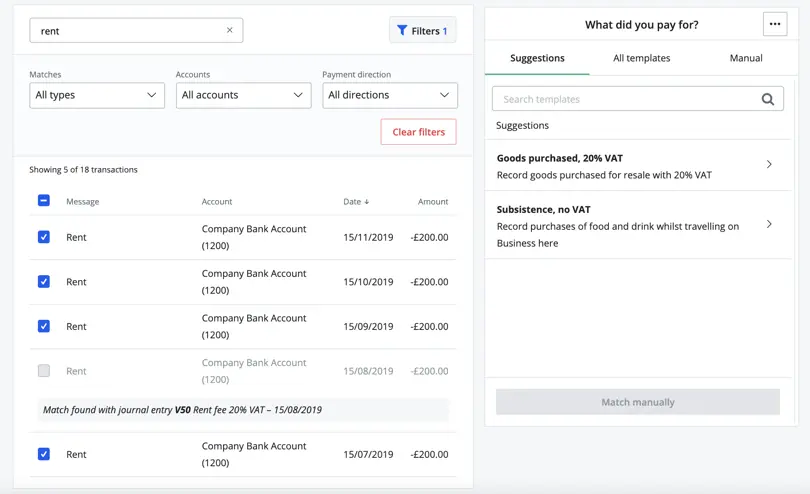Screen dimensions: 810x494
Task: Click 'Record goods purchased for resale' description
Action: tap(604, 175)
